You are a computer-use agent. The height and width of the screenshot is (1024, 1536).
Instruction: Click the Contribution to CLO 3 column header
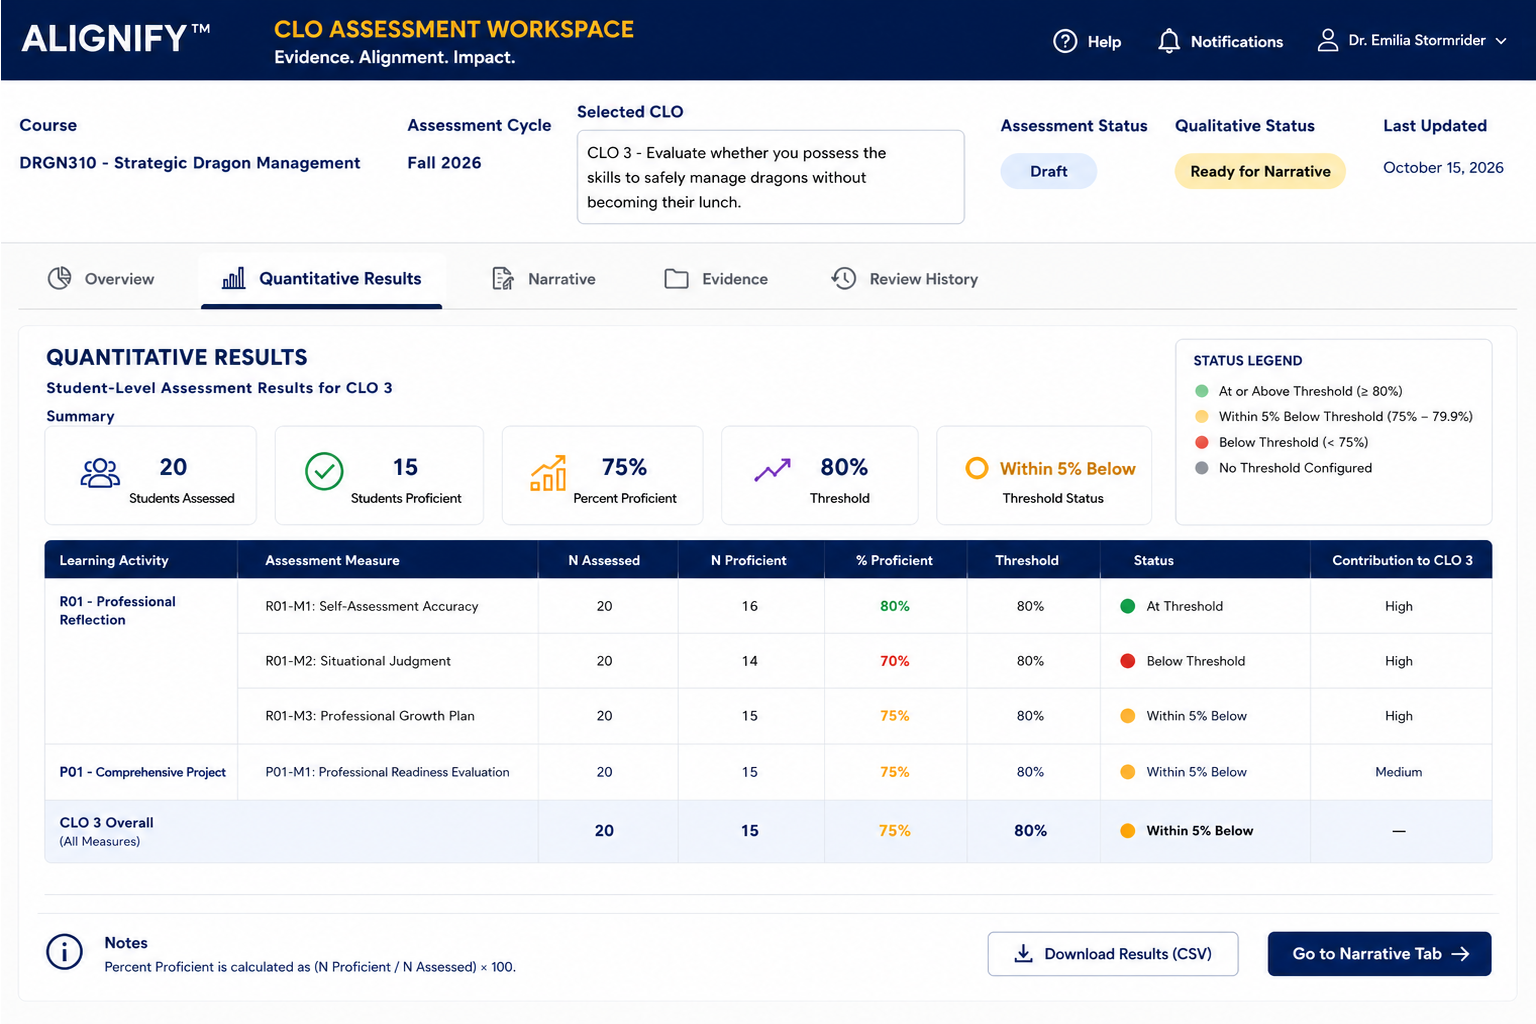point(1402,560)
